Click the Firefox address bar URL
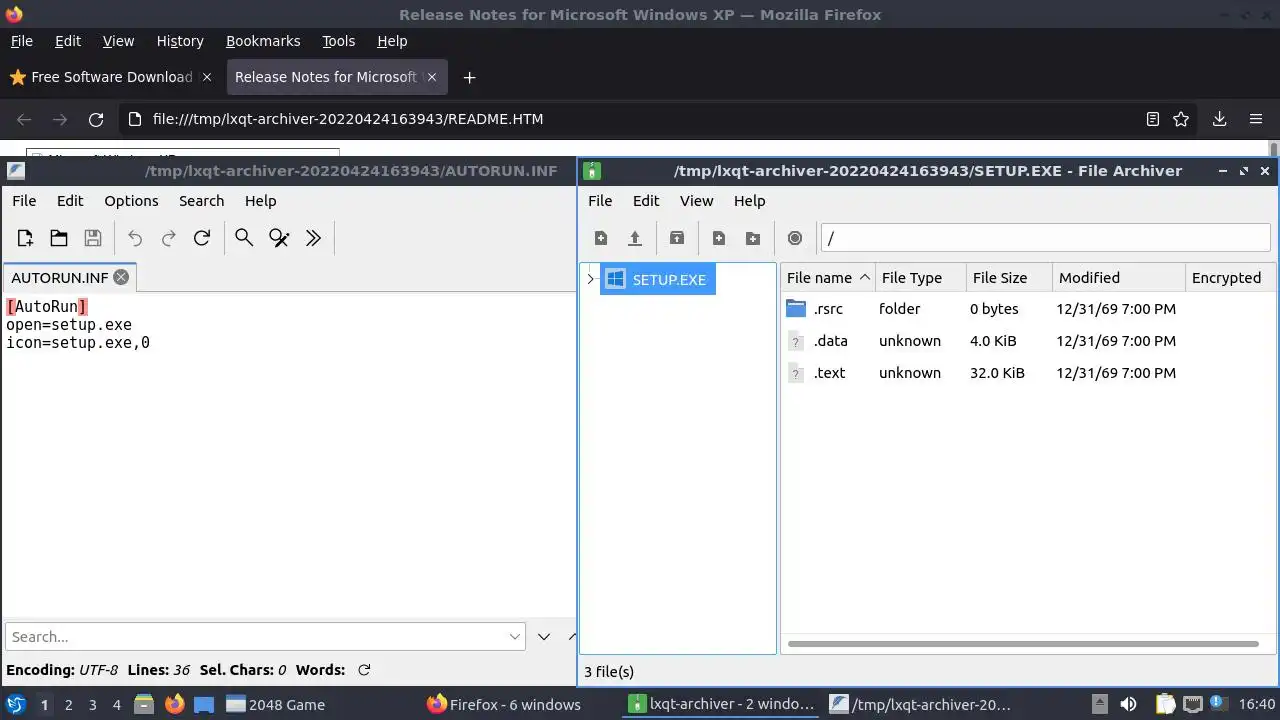 point(348,119)
